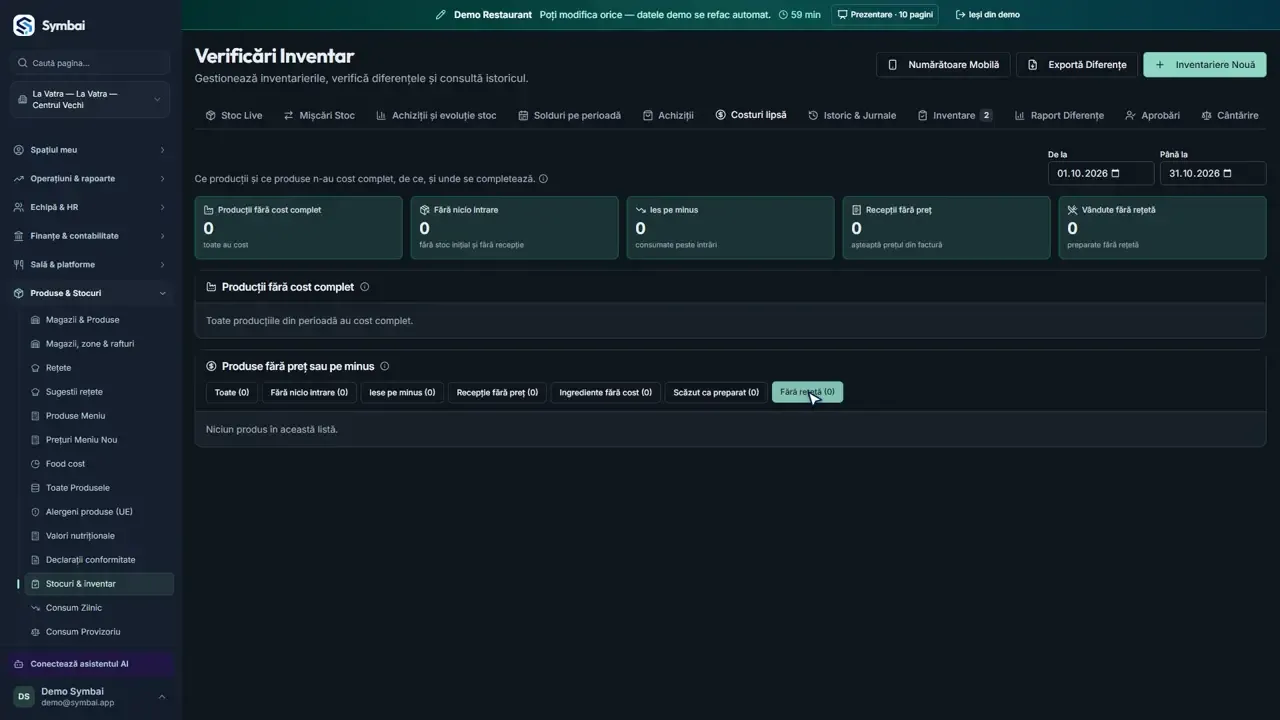The width and height of the screenshot is (1280, 720).
Task: Filter by Toate (0) chip
Action: pyautogui.click(x=232, y=392)
